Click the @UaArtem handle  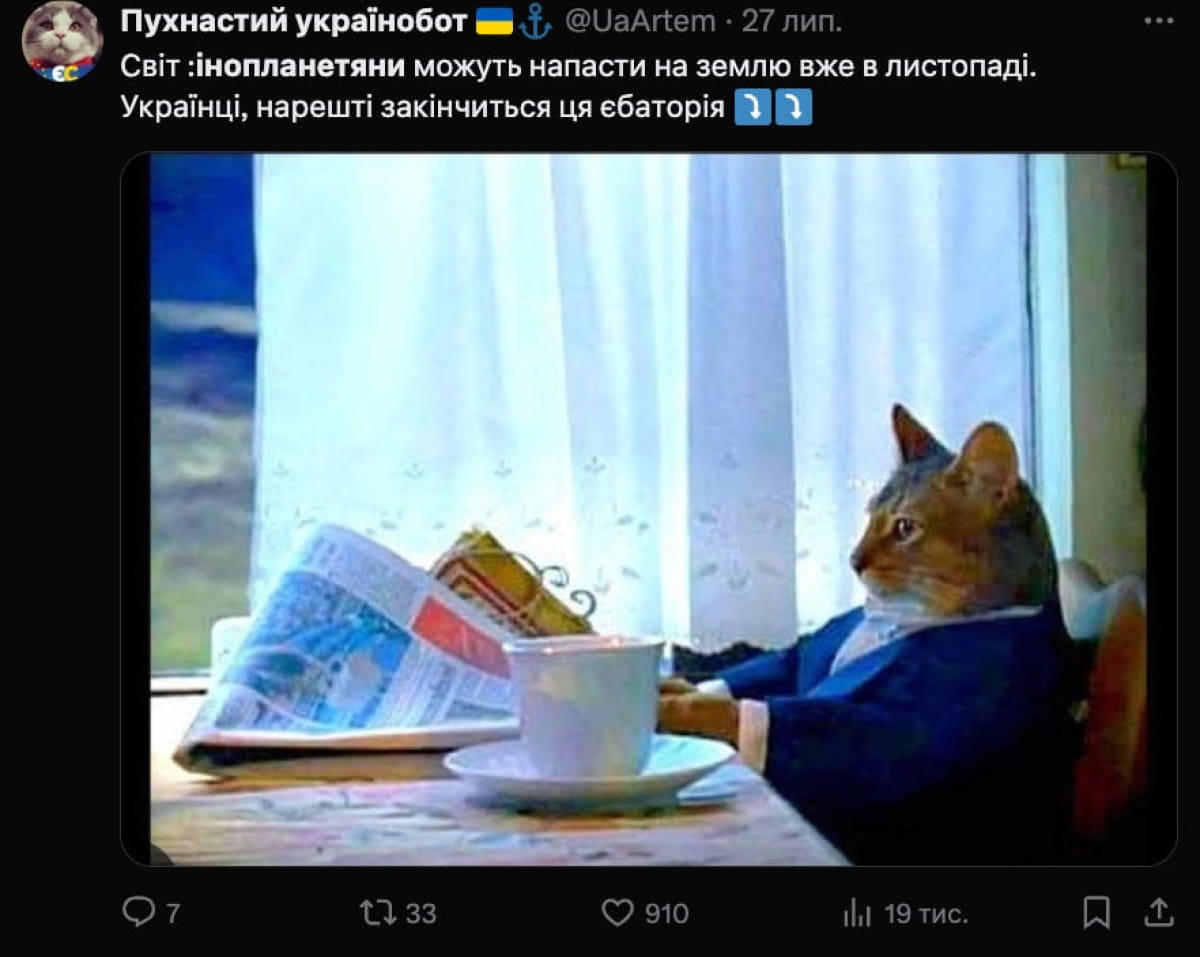tap(640, 21)
